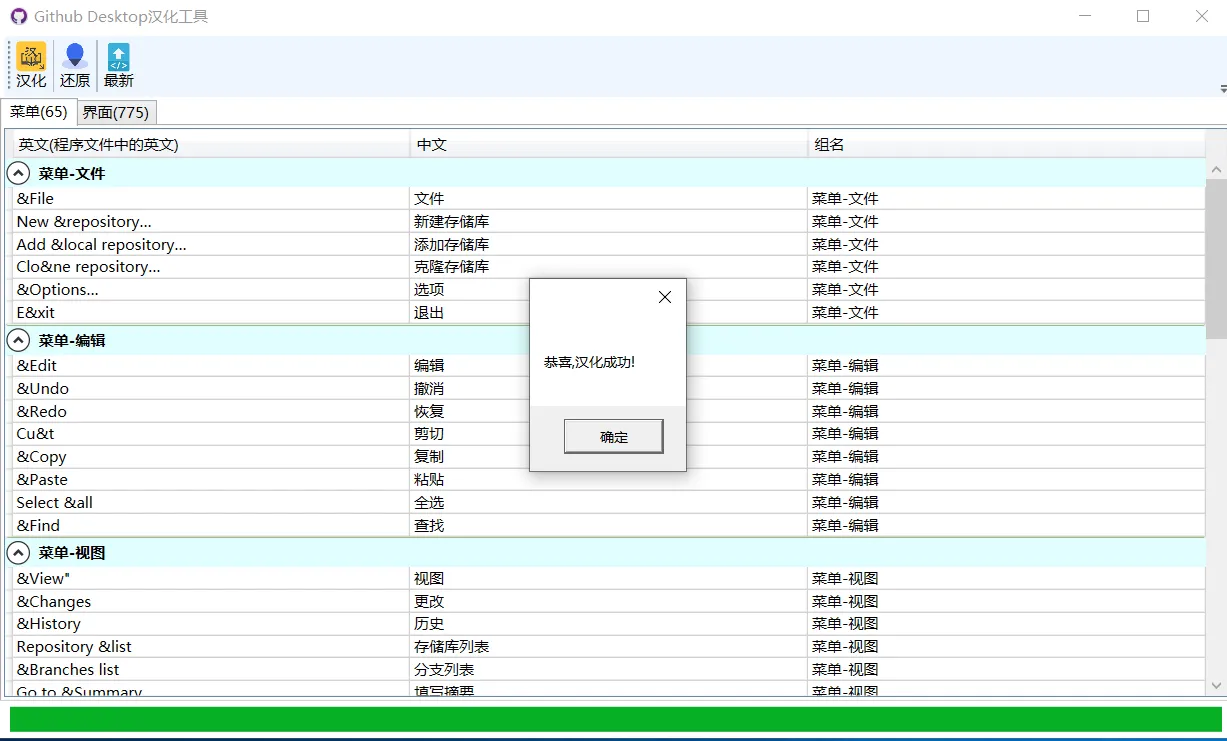Sort by 英文(程序文件中的英文) column header

click(x=211, y=145)
